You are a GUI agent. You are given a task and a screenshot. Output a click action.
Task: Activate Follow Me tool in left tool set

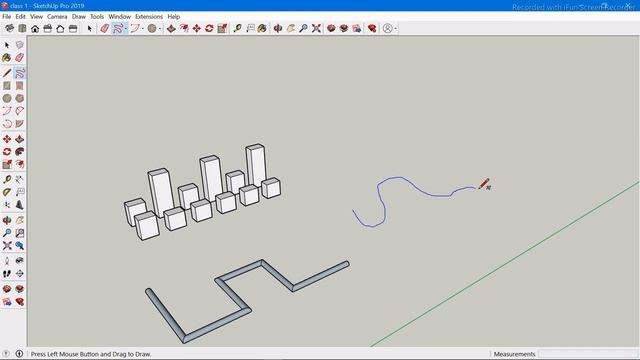[x=20, y=152]
